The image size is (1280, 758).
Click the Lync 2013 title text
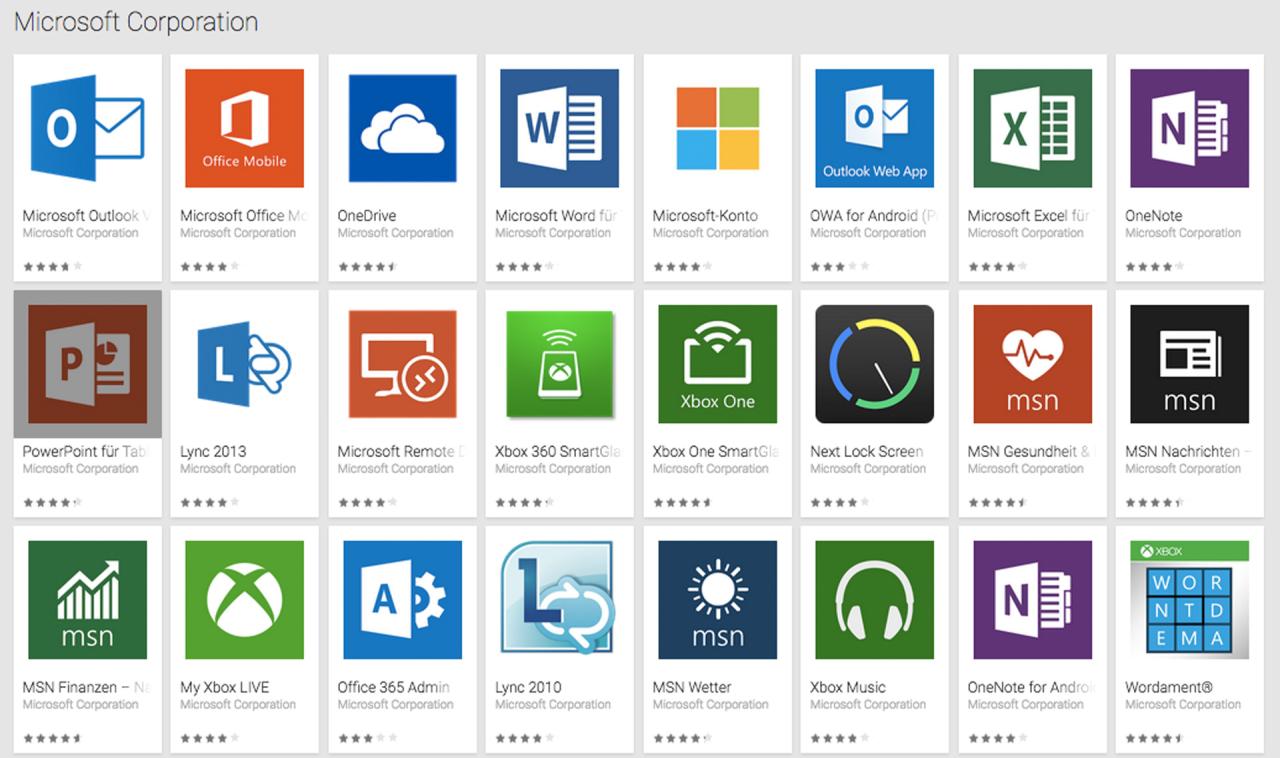click(213, 451)
